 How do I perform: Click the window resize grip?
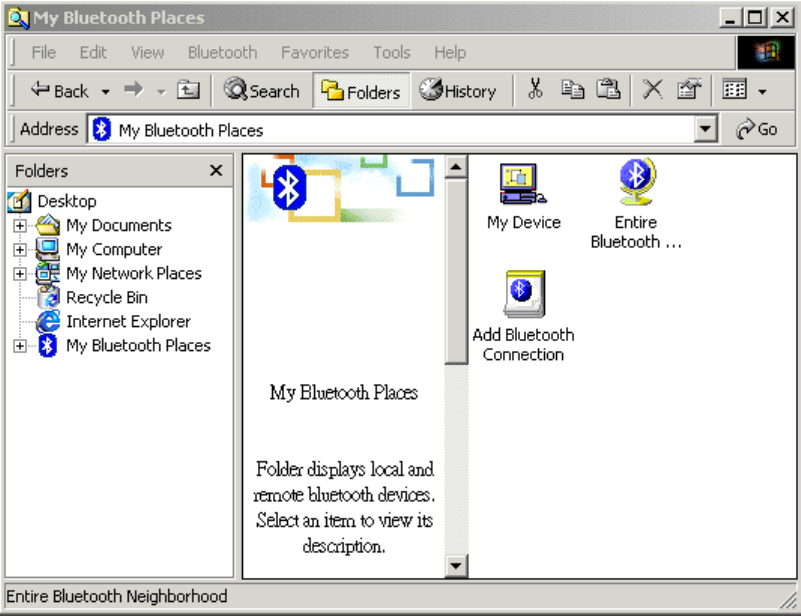[788, 599]
